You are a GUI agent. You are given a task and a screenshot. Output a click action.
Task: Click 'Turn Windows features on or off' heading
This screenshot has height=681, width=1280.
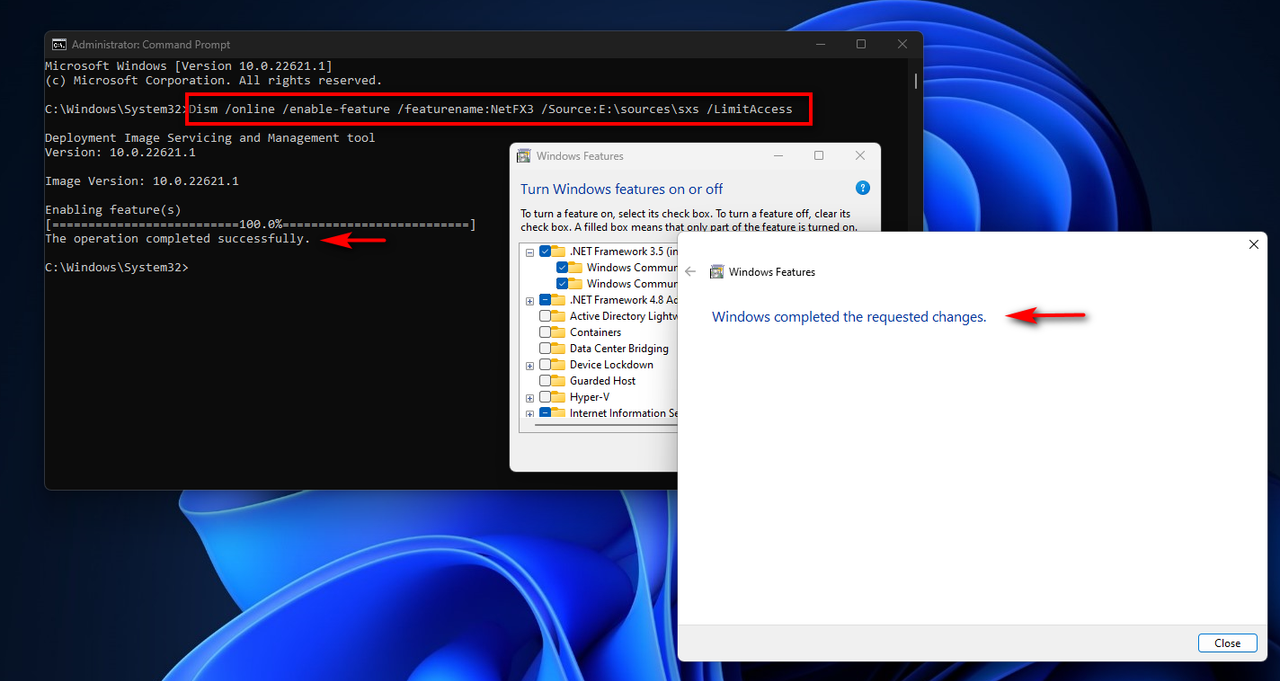[621, 189]
